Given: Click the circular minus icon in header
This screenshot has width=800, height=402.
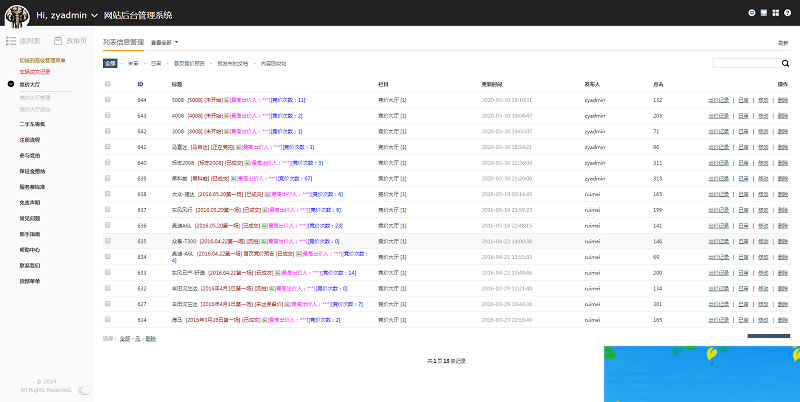Looking at the screenshot, I should (751, 14).
